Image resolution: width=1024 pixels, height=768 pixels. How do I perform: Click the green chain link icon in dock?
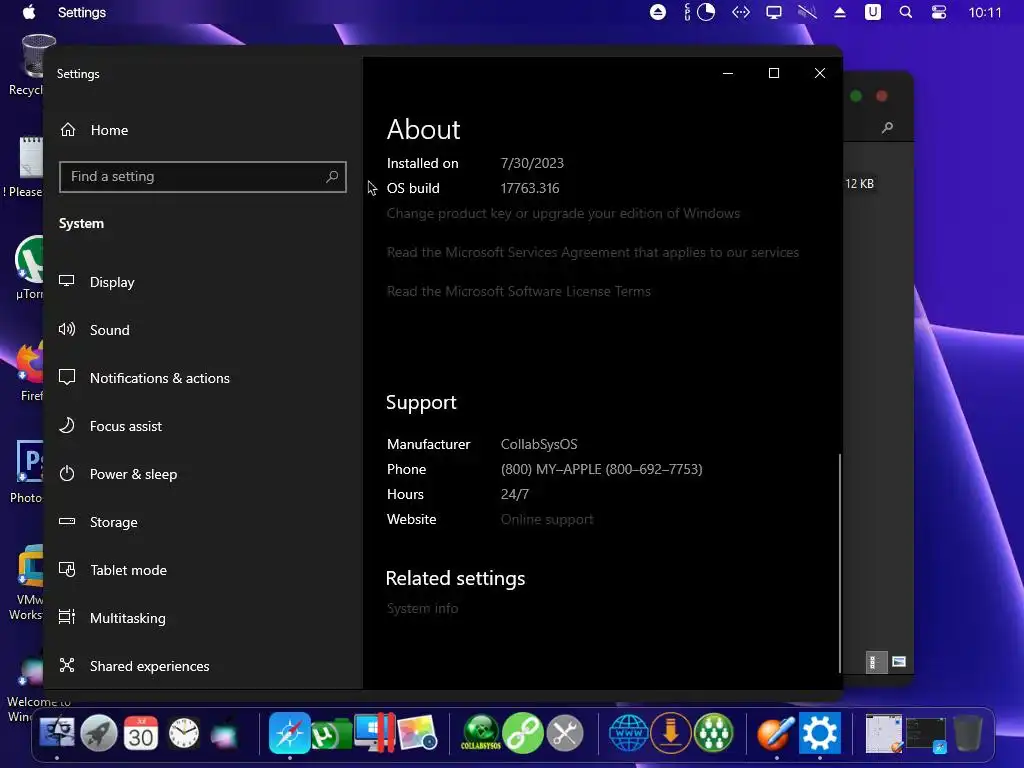click(523, 733)
